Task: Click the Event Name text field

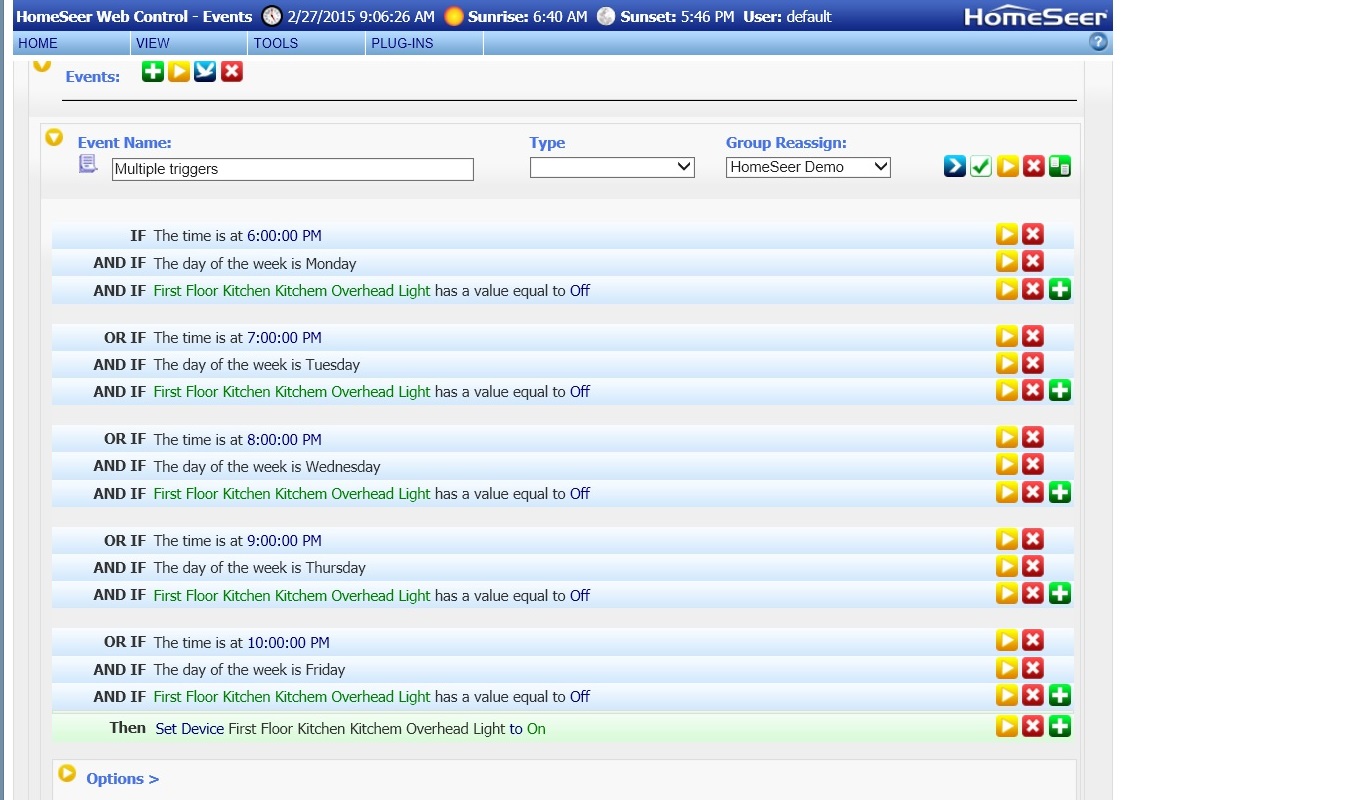Action: pyautogui.click(x=293, y=169)
